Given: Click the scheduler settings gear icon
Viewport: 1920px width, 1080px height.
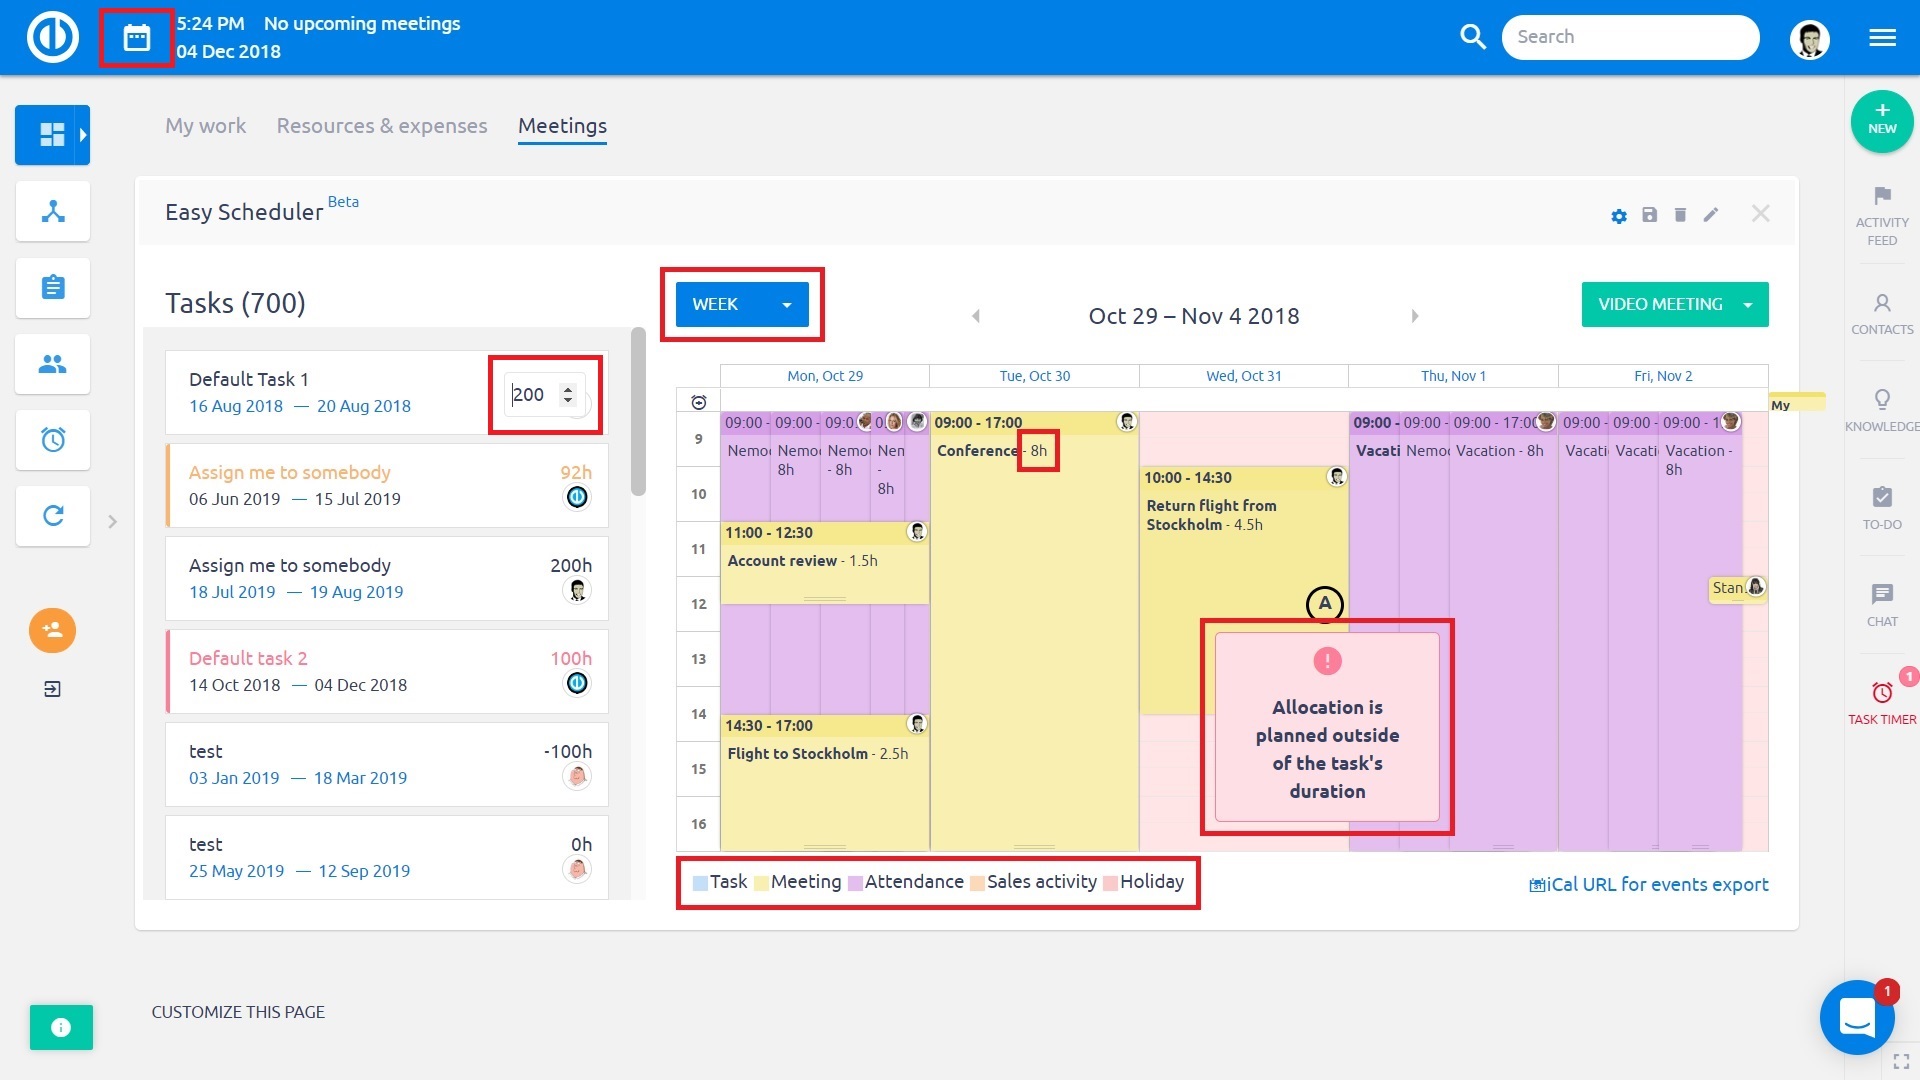Looking at the screenshot, I should pyautogui.click(x=1619, y=216).
